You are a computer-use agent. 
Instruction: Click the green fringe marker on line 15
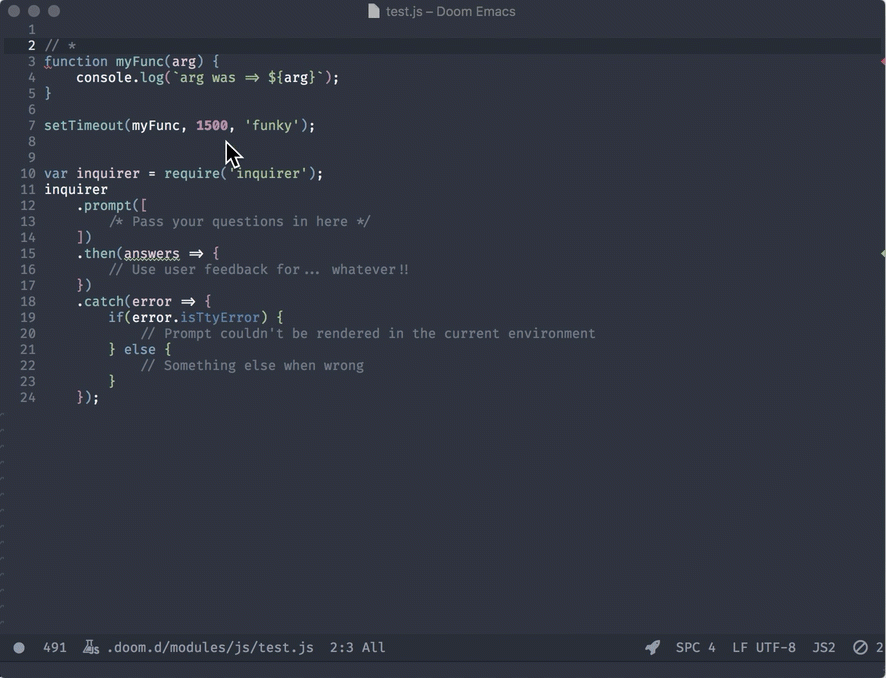click(x=883, y=254)
